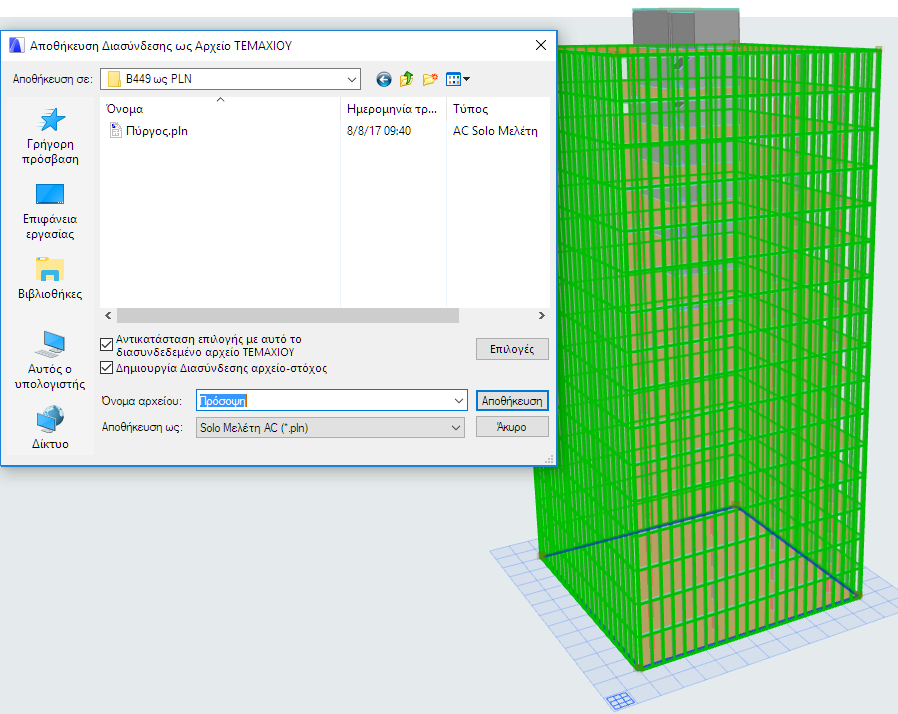Viewport: 898px width, 714px height.
Task: Click the Back navigation arrow icon
Action: point(383,79)
